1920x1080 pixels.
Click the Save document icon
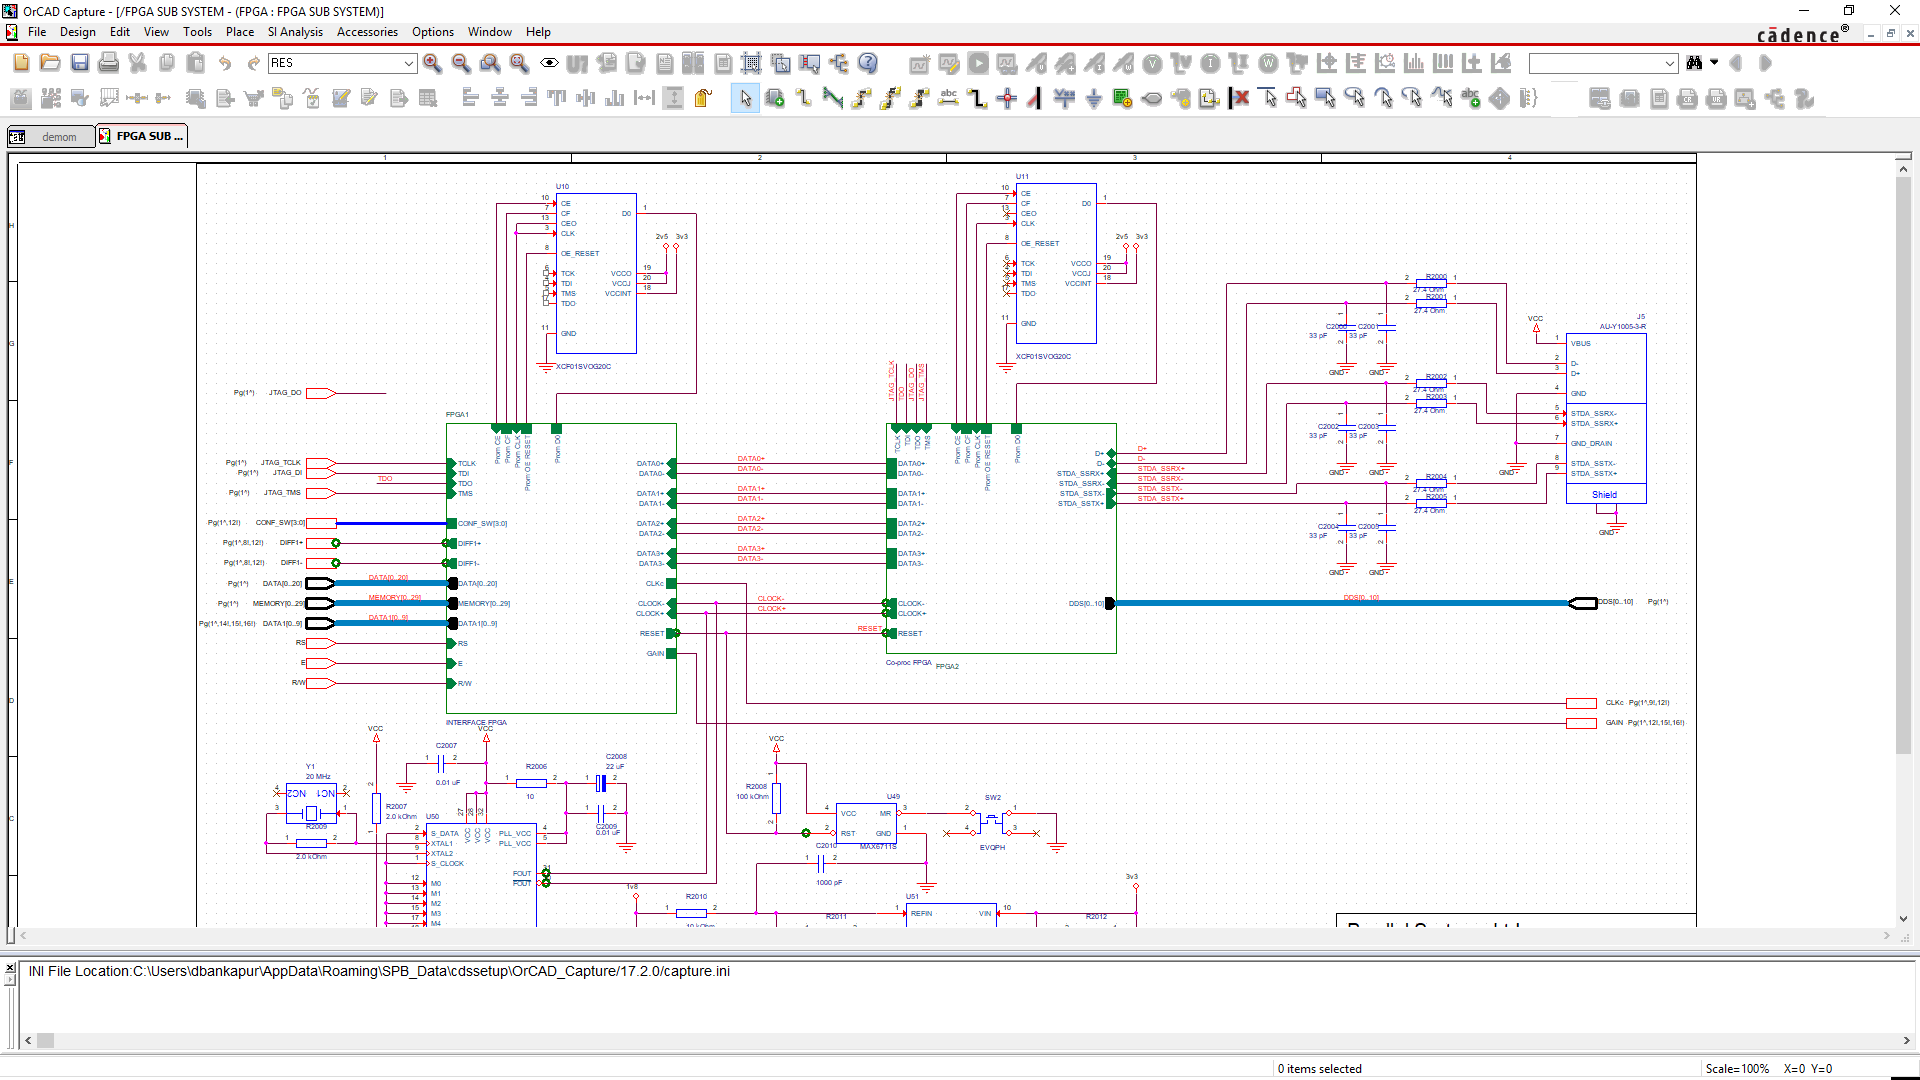(80, 63)
